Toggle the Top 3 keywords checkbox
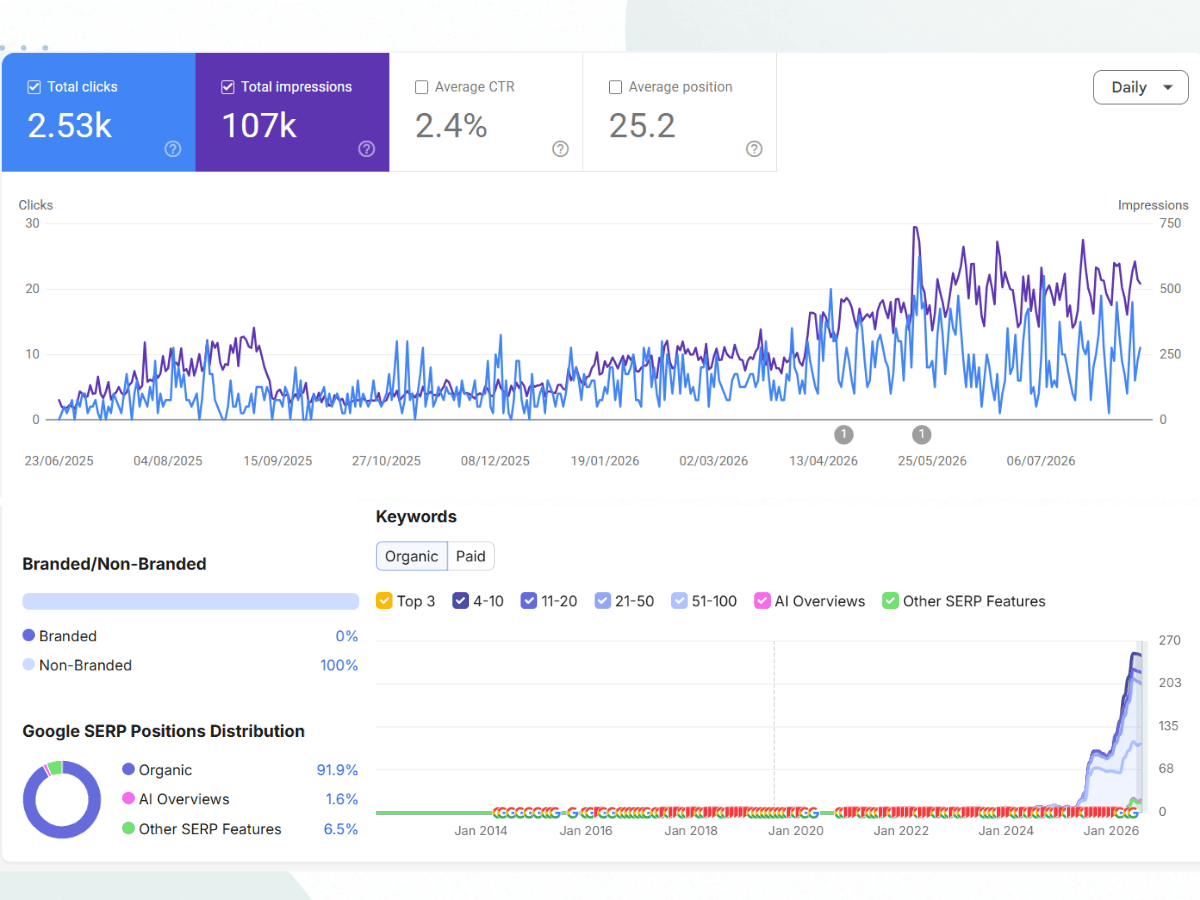The image size is (1200, 900). pyautogui.click(x=384, y=601)
